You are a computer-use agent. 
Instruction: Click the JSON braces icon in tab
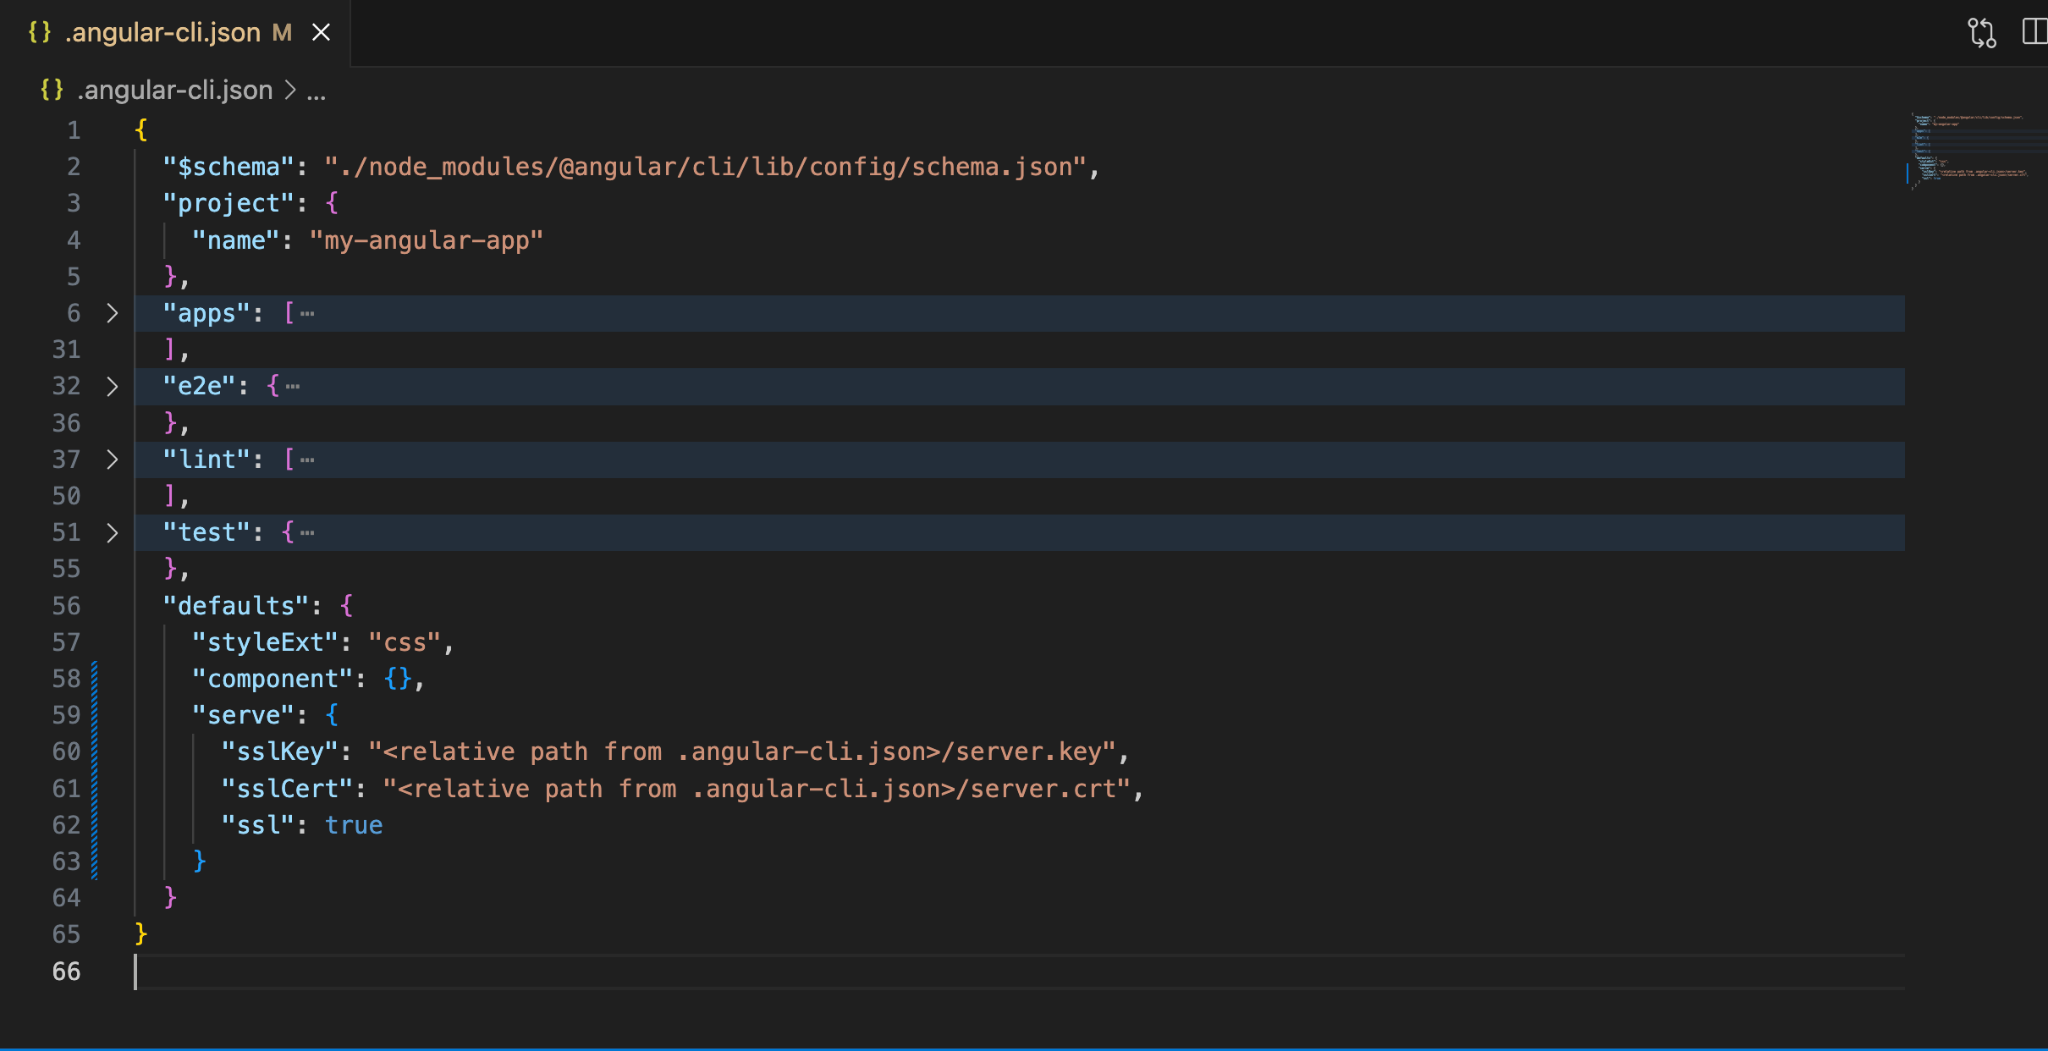(x=40, y=32)
